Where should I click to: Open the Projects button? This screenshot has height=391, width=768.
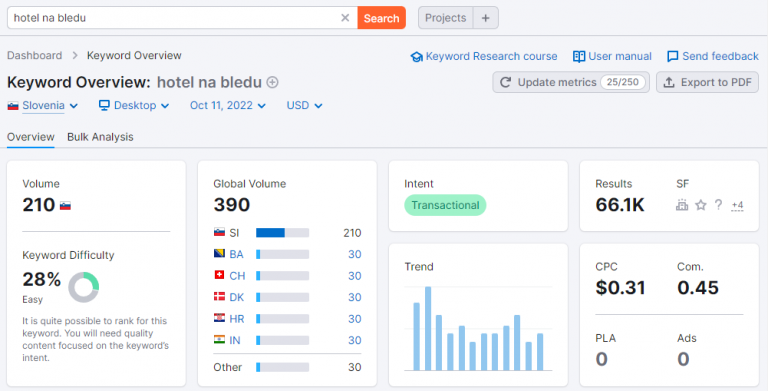(x=445, y=18)
